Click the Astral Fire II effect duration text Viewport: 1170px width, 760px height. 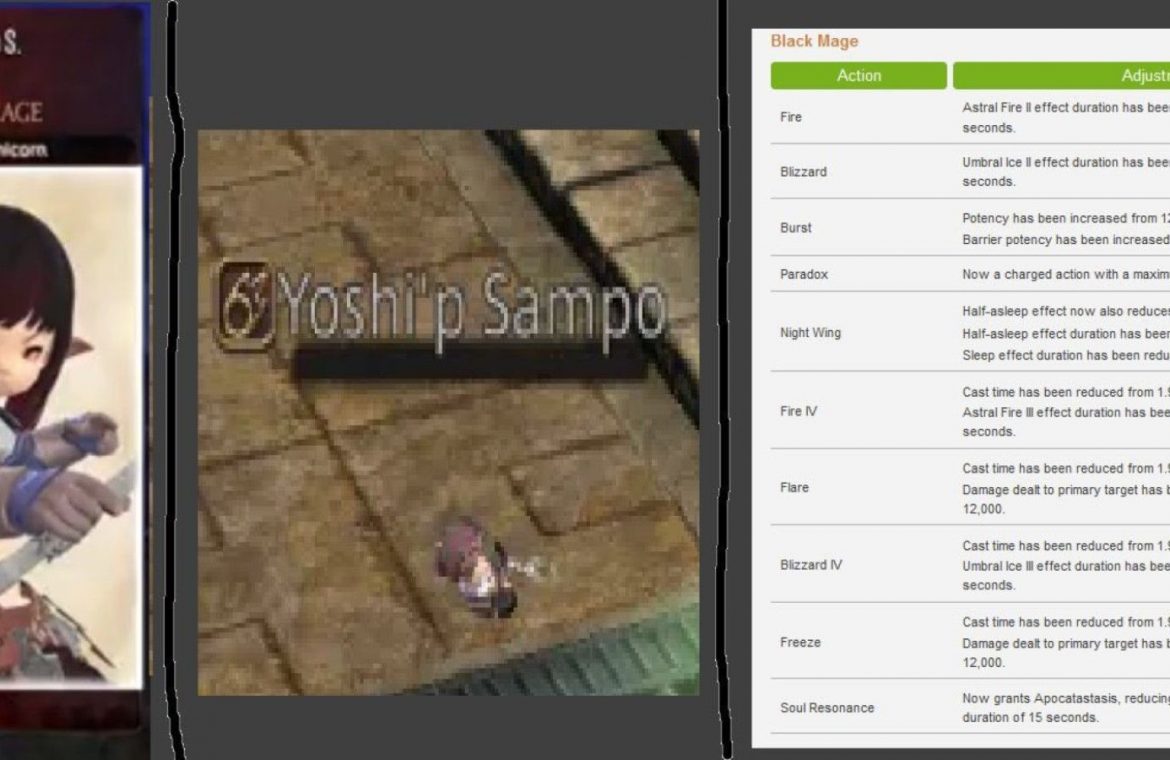(1066, 117)
